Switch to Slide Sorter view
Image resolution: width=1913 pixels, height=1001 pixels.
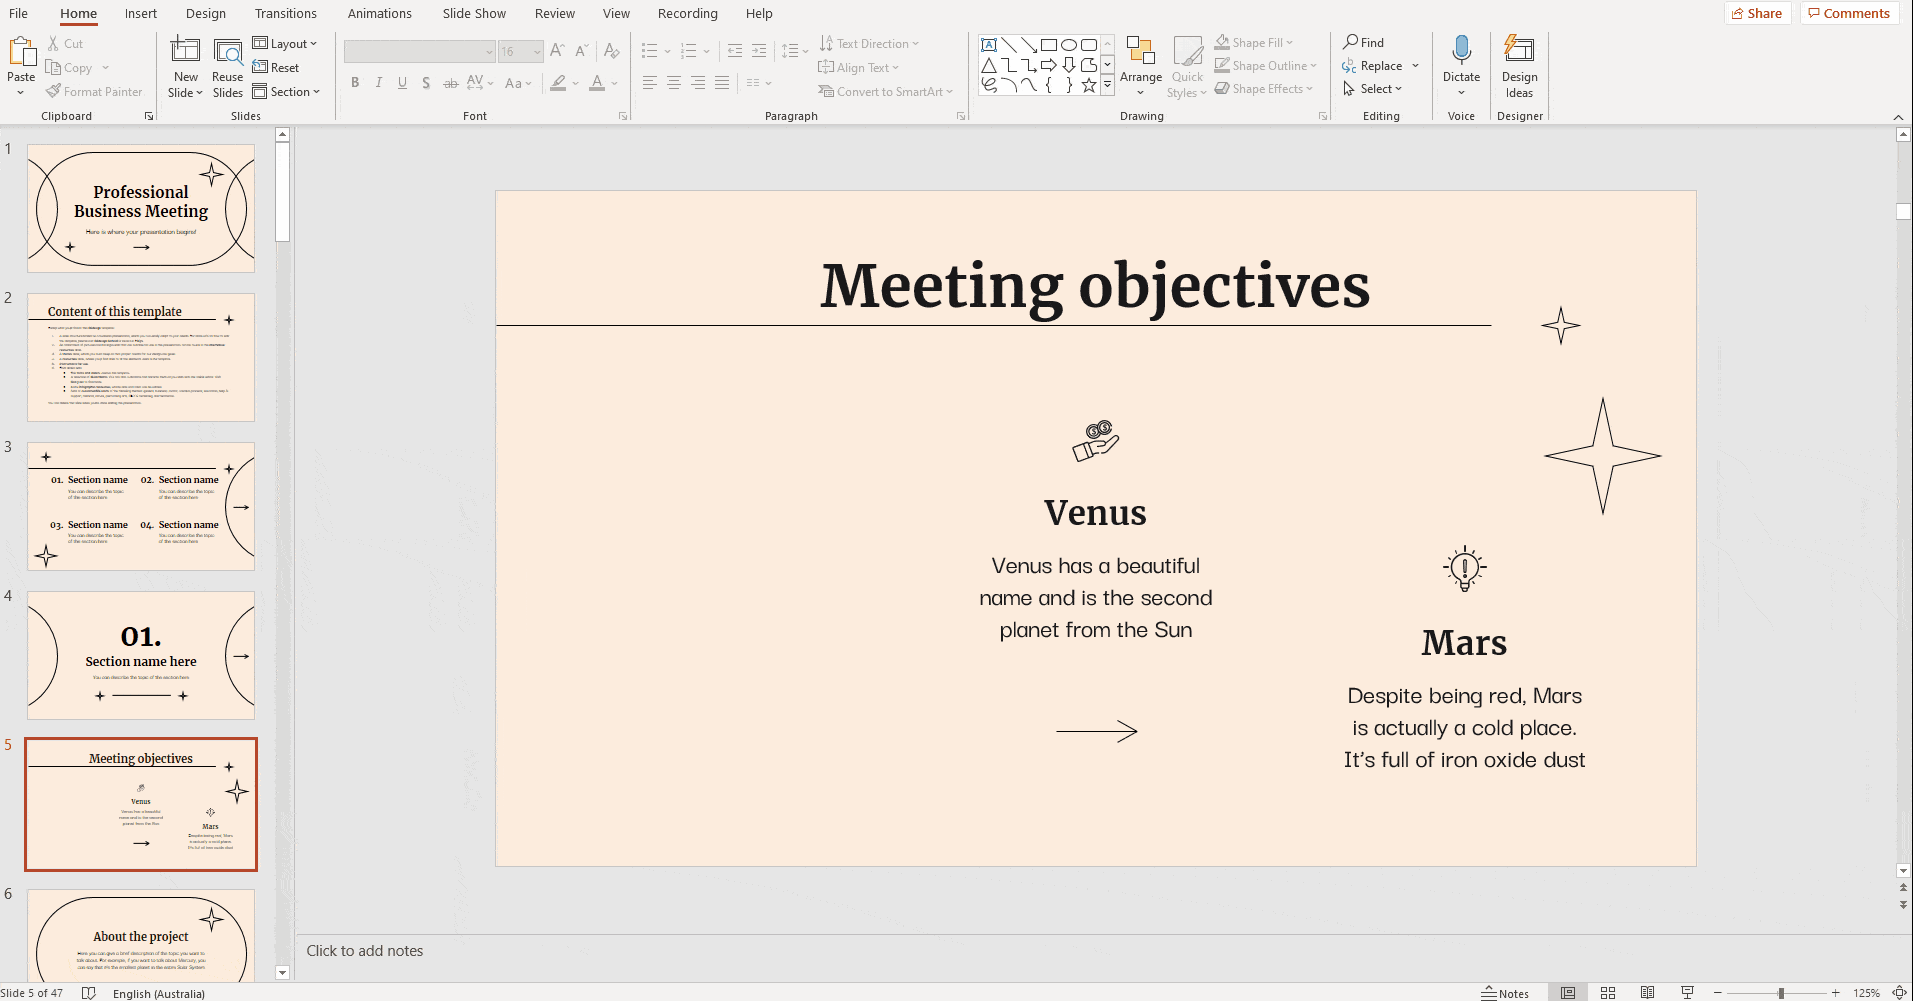pos(1608,993)
